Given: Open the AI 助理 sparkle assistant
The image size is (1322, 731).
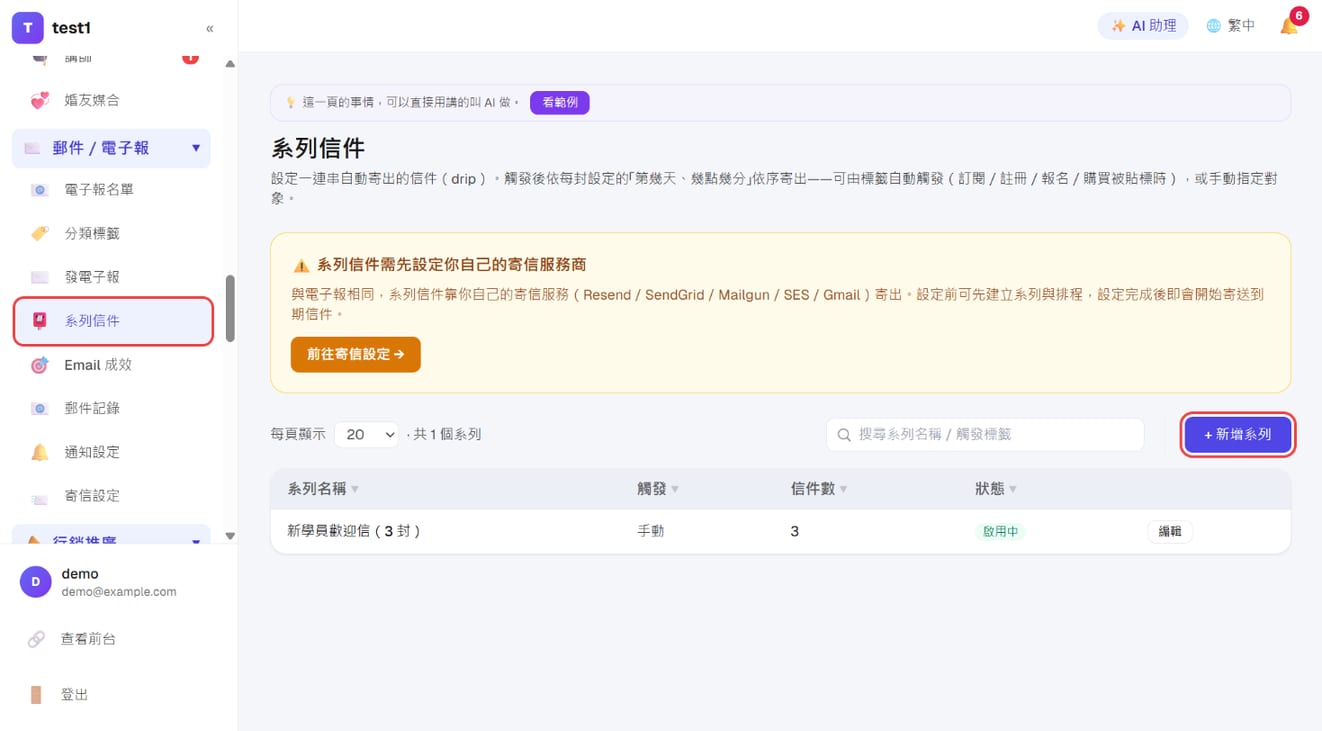Looking at the screenshot, I should coord(1143,26).
